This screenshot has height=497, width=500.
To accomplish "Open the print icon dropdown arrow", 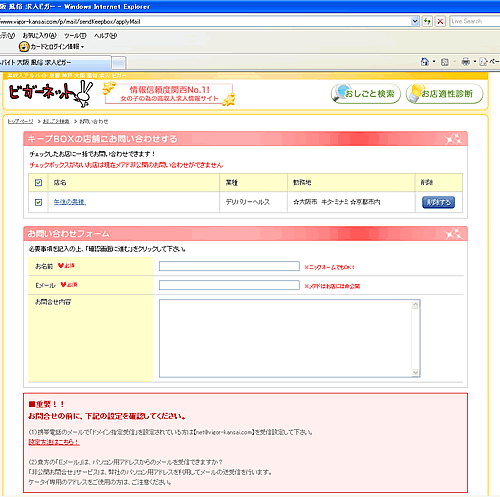I will tap(475, 62).
